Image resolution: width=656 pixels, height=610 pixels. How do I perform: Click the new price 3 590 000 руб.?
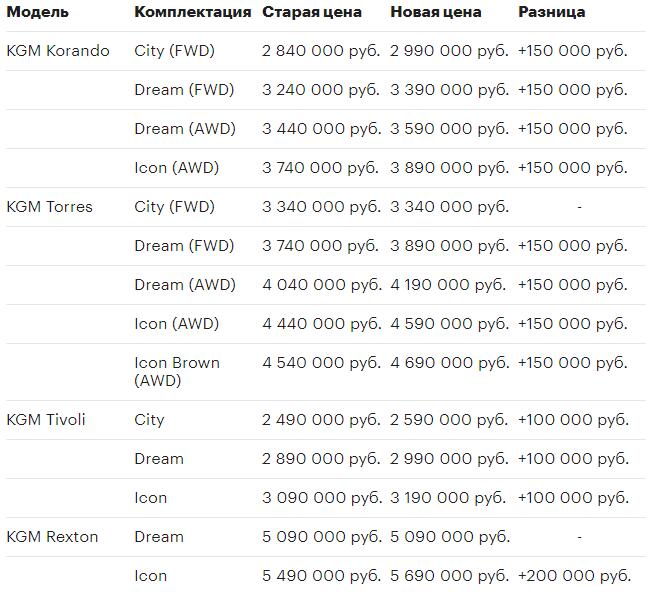coord(449,129)
